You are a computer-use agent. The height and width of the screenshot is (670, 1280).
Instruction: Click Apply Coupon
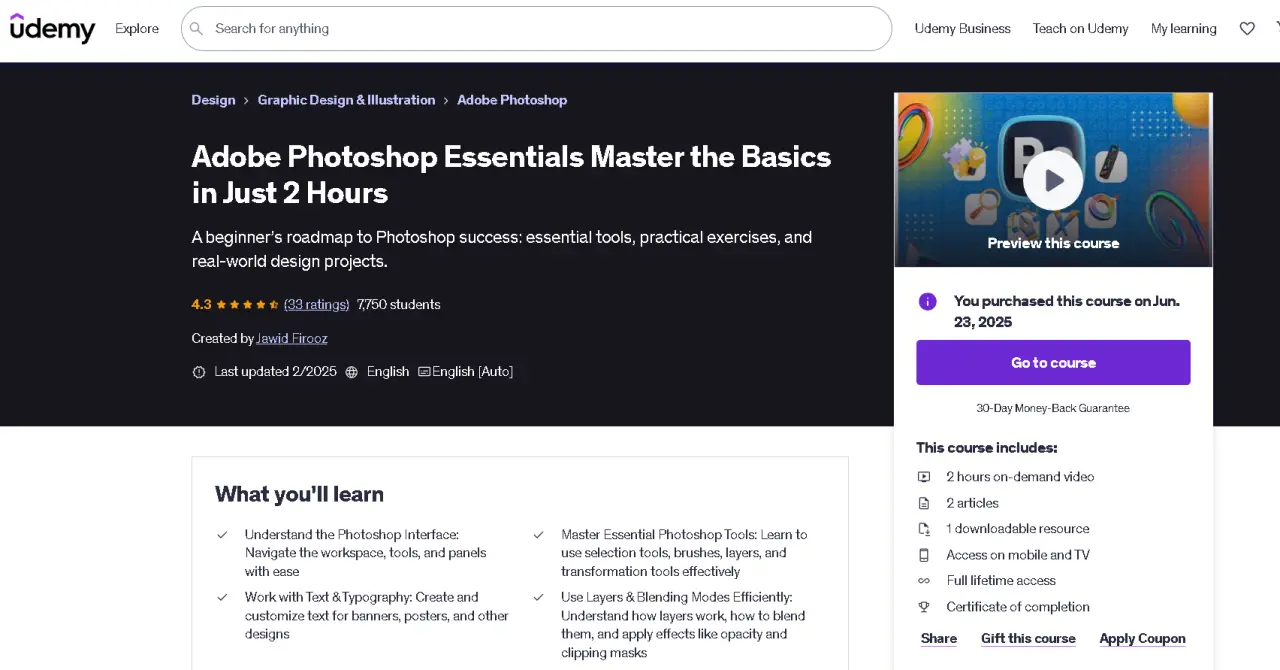(1142, 639)
